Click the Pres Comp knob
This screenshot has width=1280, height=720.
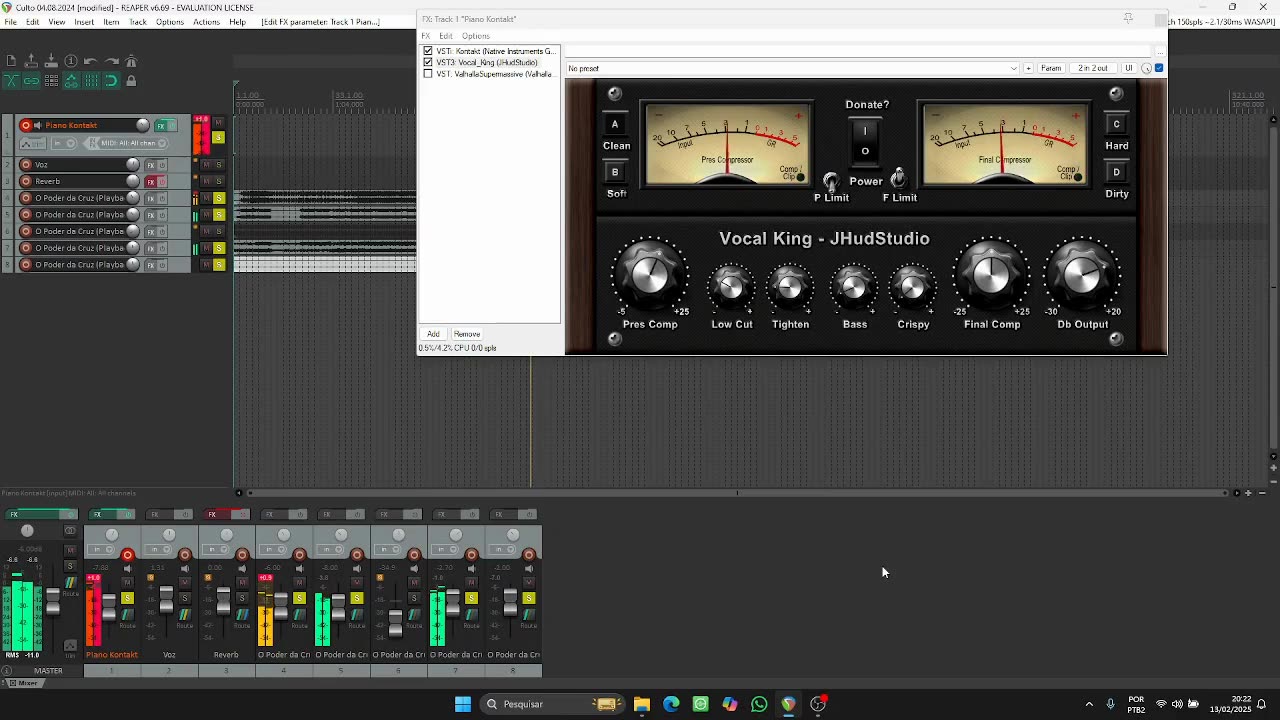(650, 274)
